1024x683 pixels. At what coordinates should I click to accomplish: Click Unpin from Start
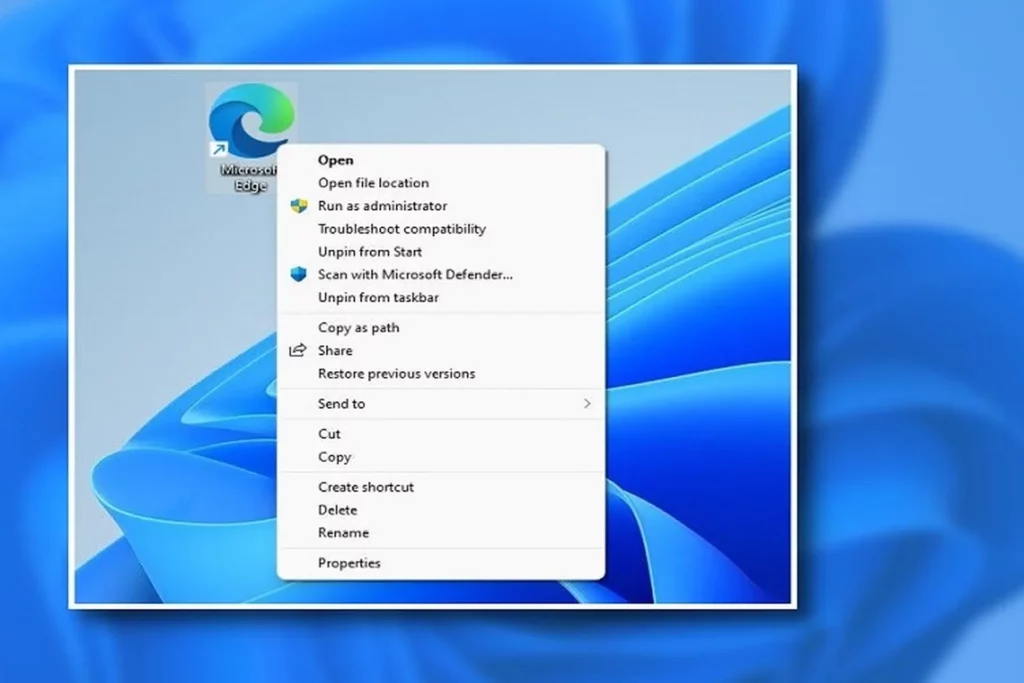click(441, 251)
